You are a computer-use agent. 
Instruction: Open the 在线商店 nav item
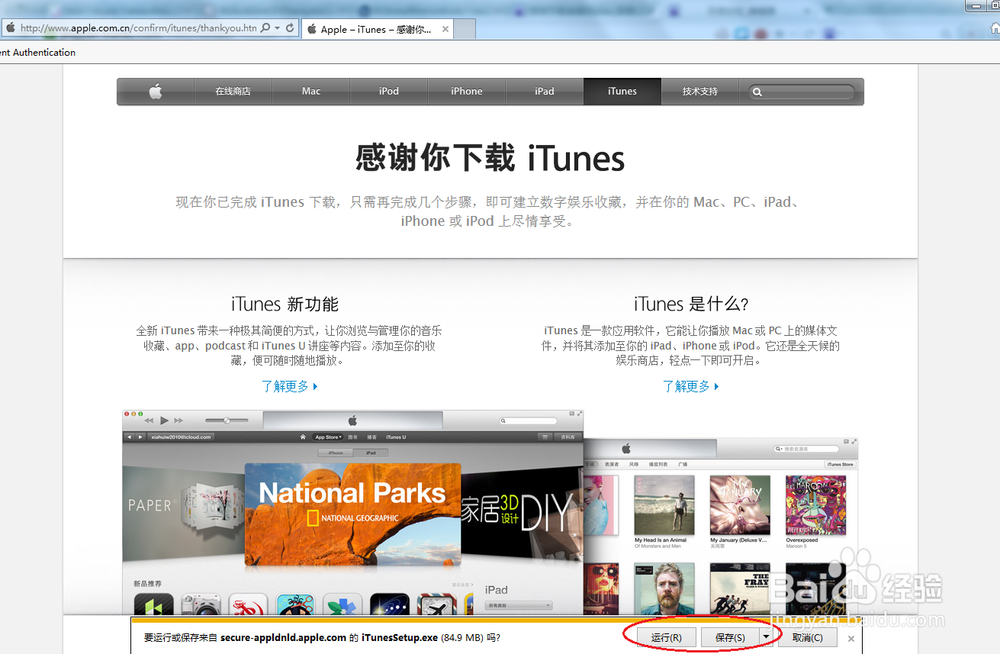233,91
